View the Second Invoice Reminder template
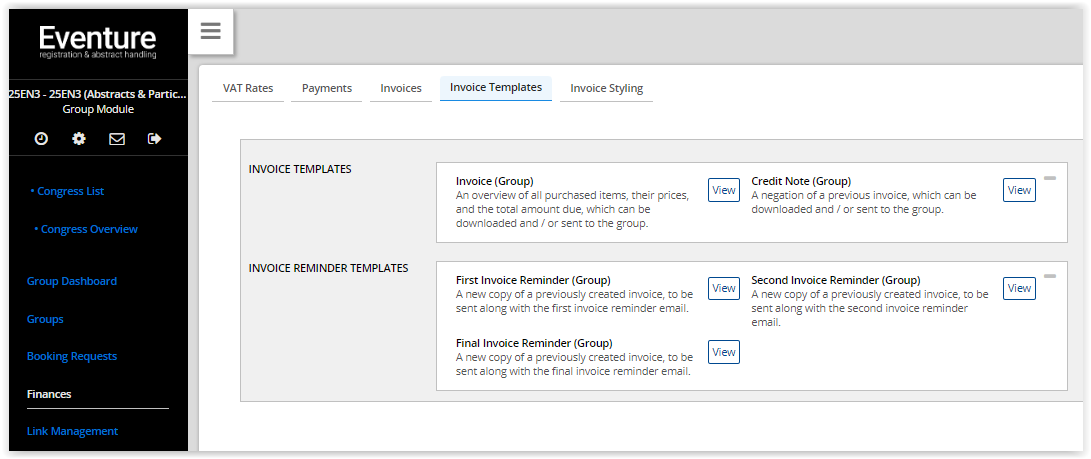The width and height of the screenshot is (1091, 459). coord(1019,288)
